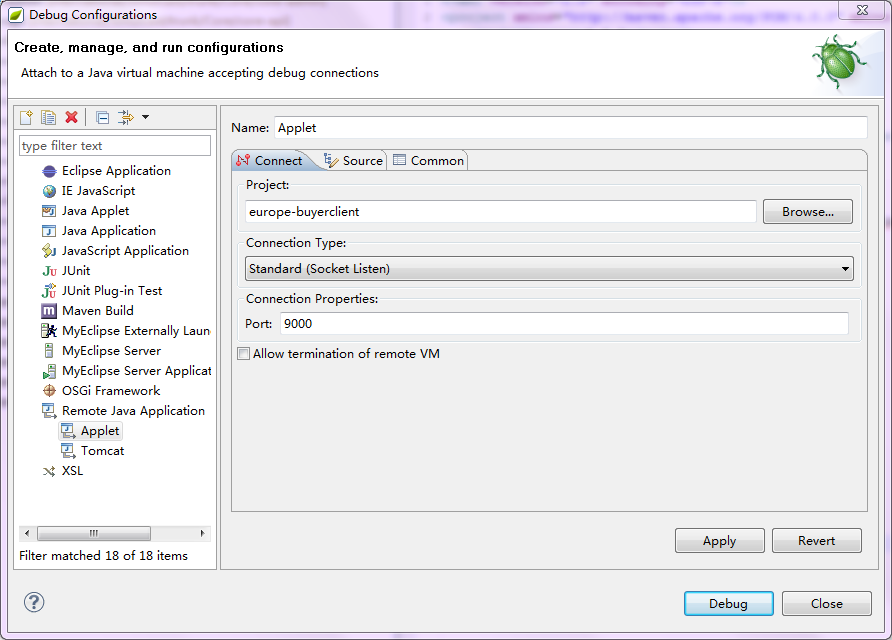892x640 pixels.
Task: Click the Applet configuration icon
Action: click(x=68, y=431)
